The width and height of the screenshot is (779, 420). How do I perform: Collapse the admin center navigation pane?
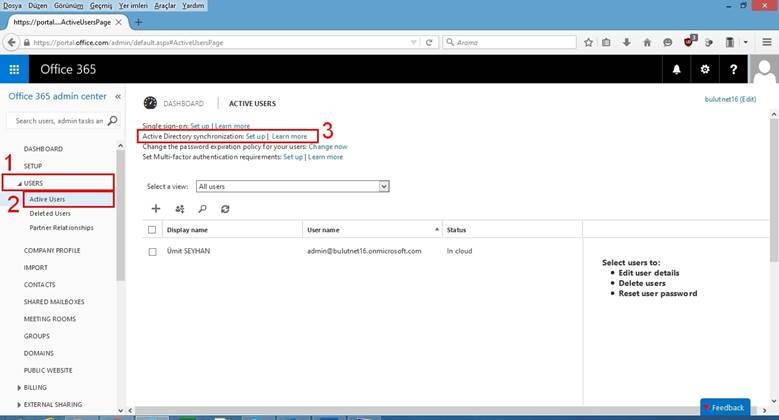[118, 96]
